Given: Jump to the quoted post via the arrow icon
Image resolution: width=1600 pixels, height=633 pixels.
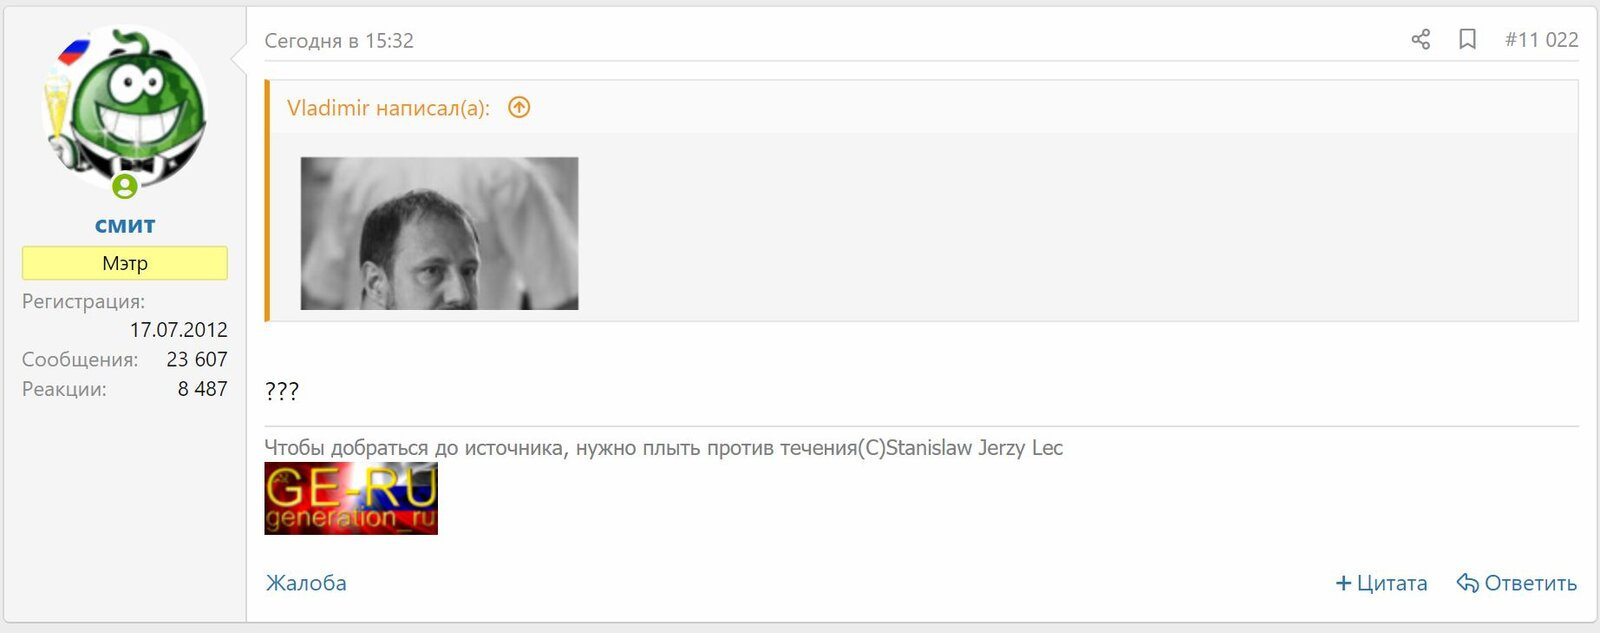Looking at the screenshot, I should (519, 107).
